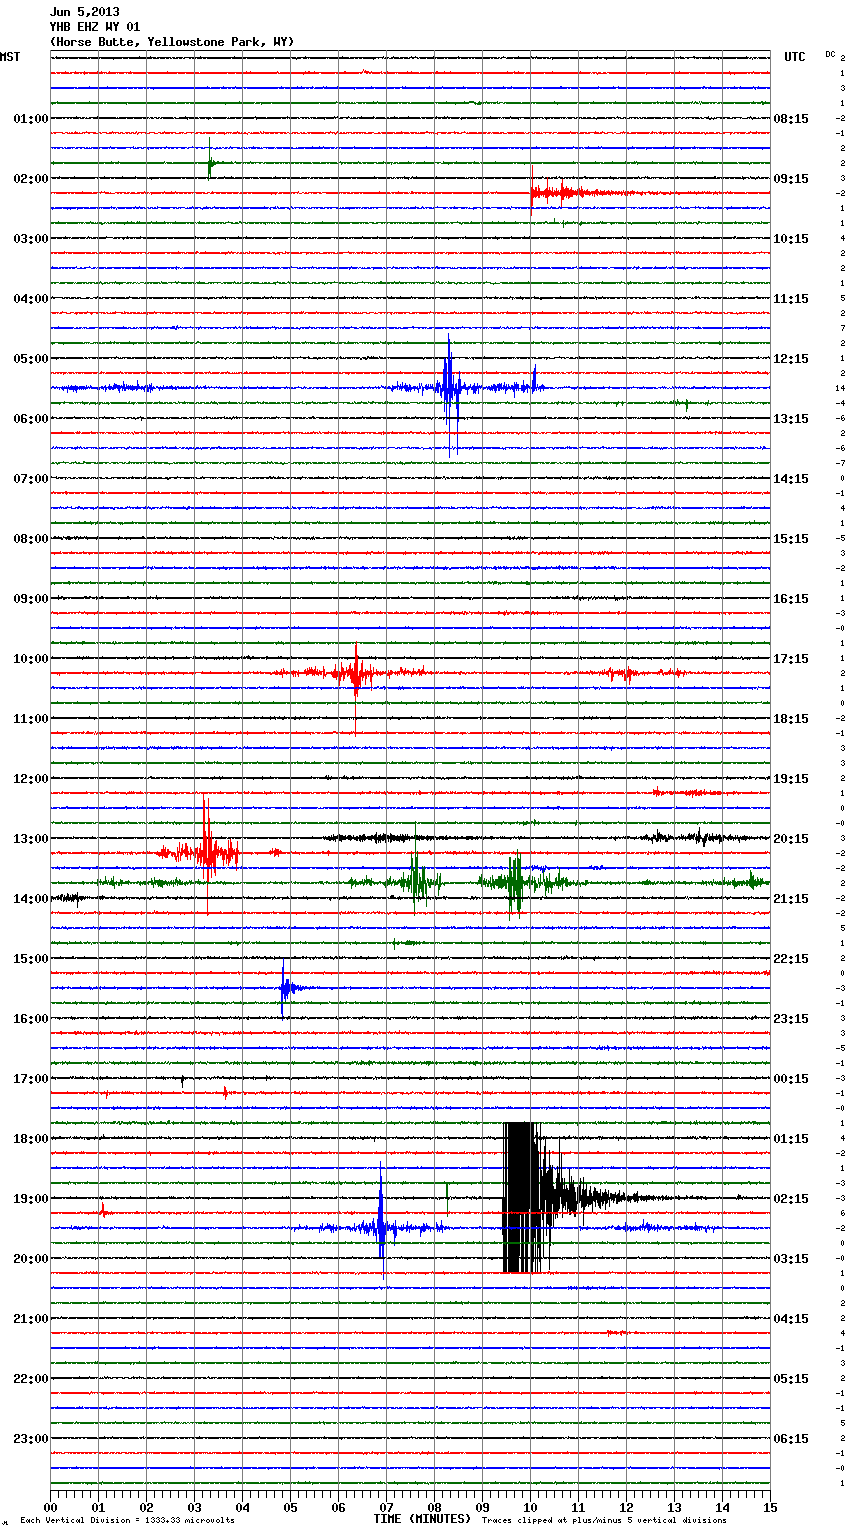The height and width of the screenshot is (1534, 850).
Task: Select the 22:00 MST time label
Action: click(x=31, y=1379)
